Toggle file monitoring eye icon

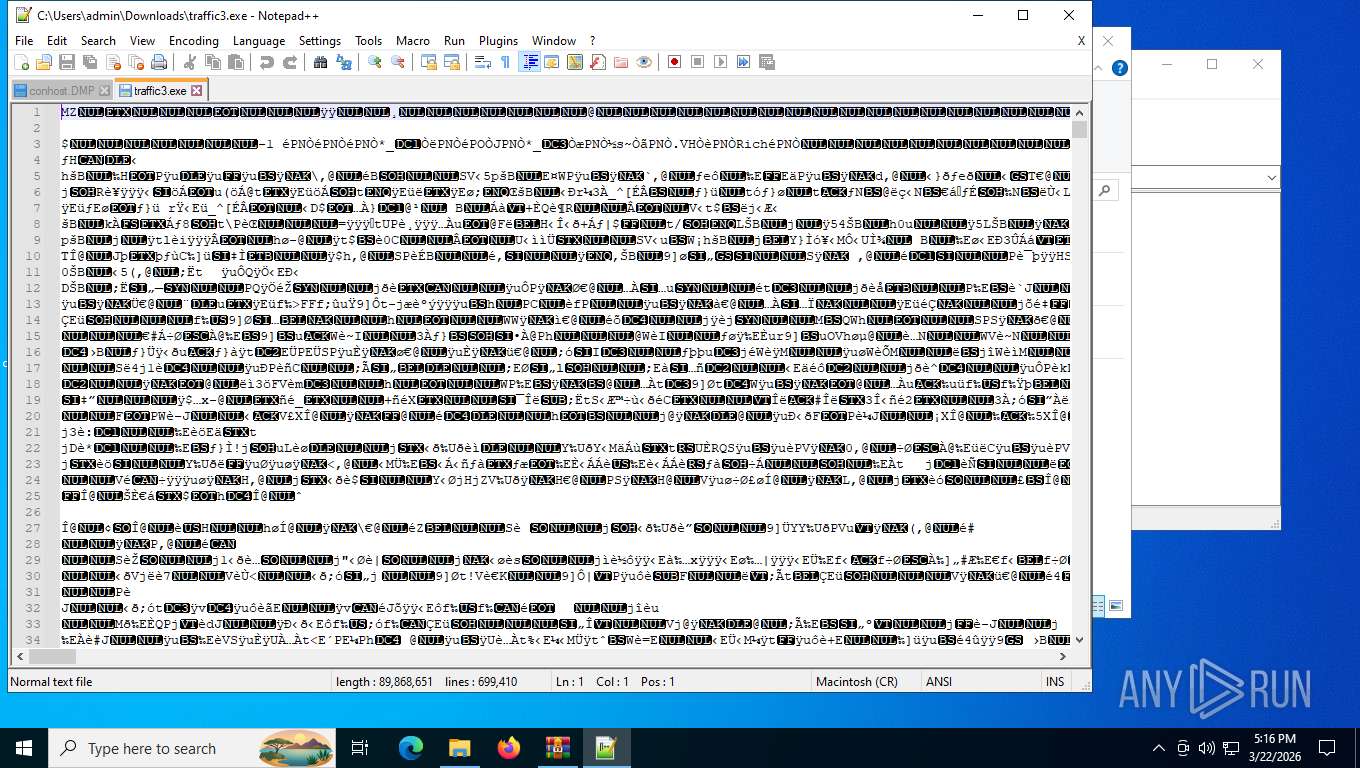643,62
